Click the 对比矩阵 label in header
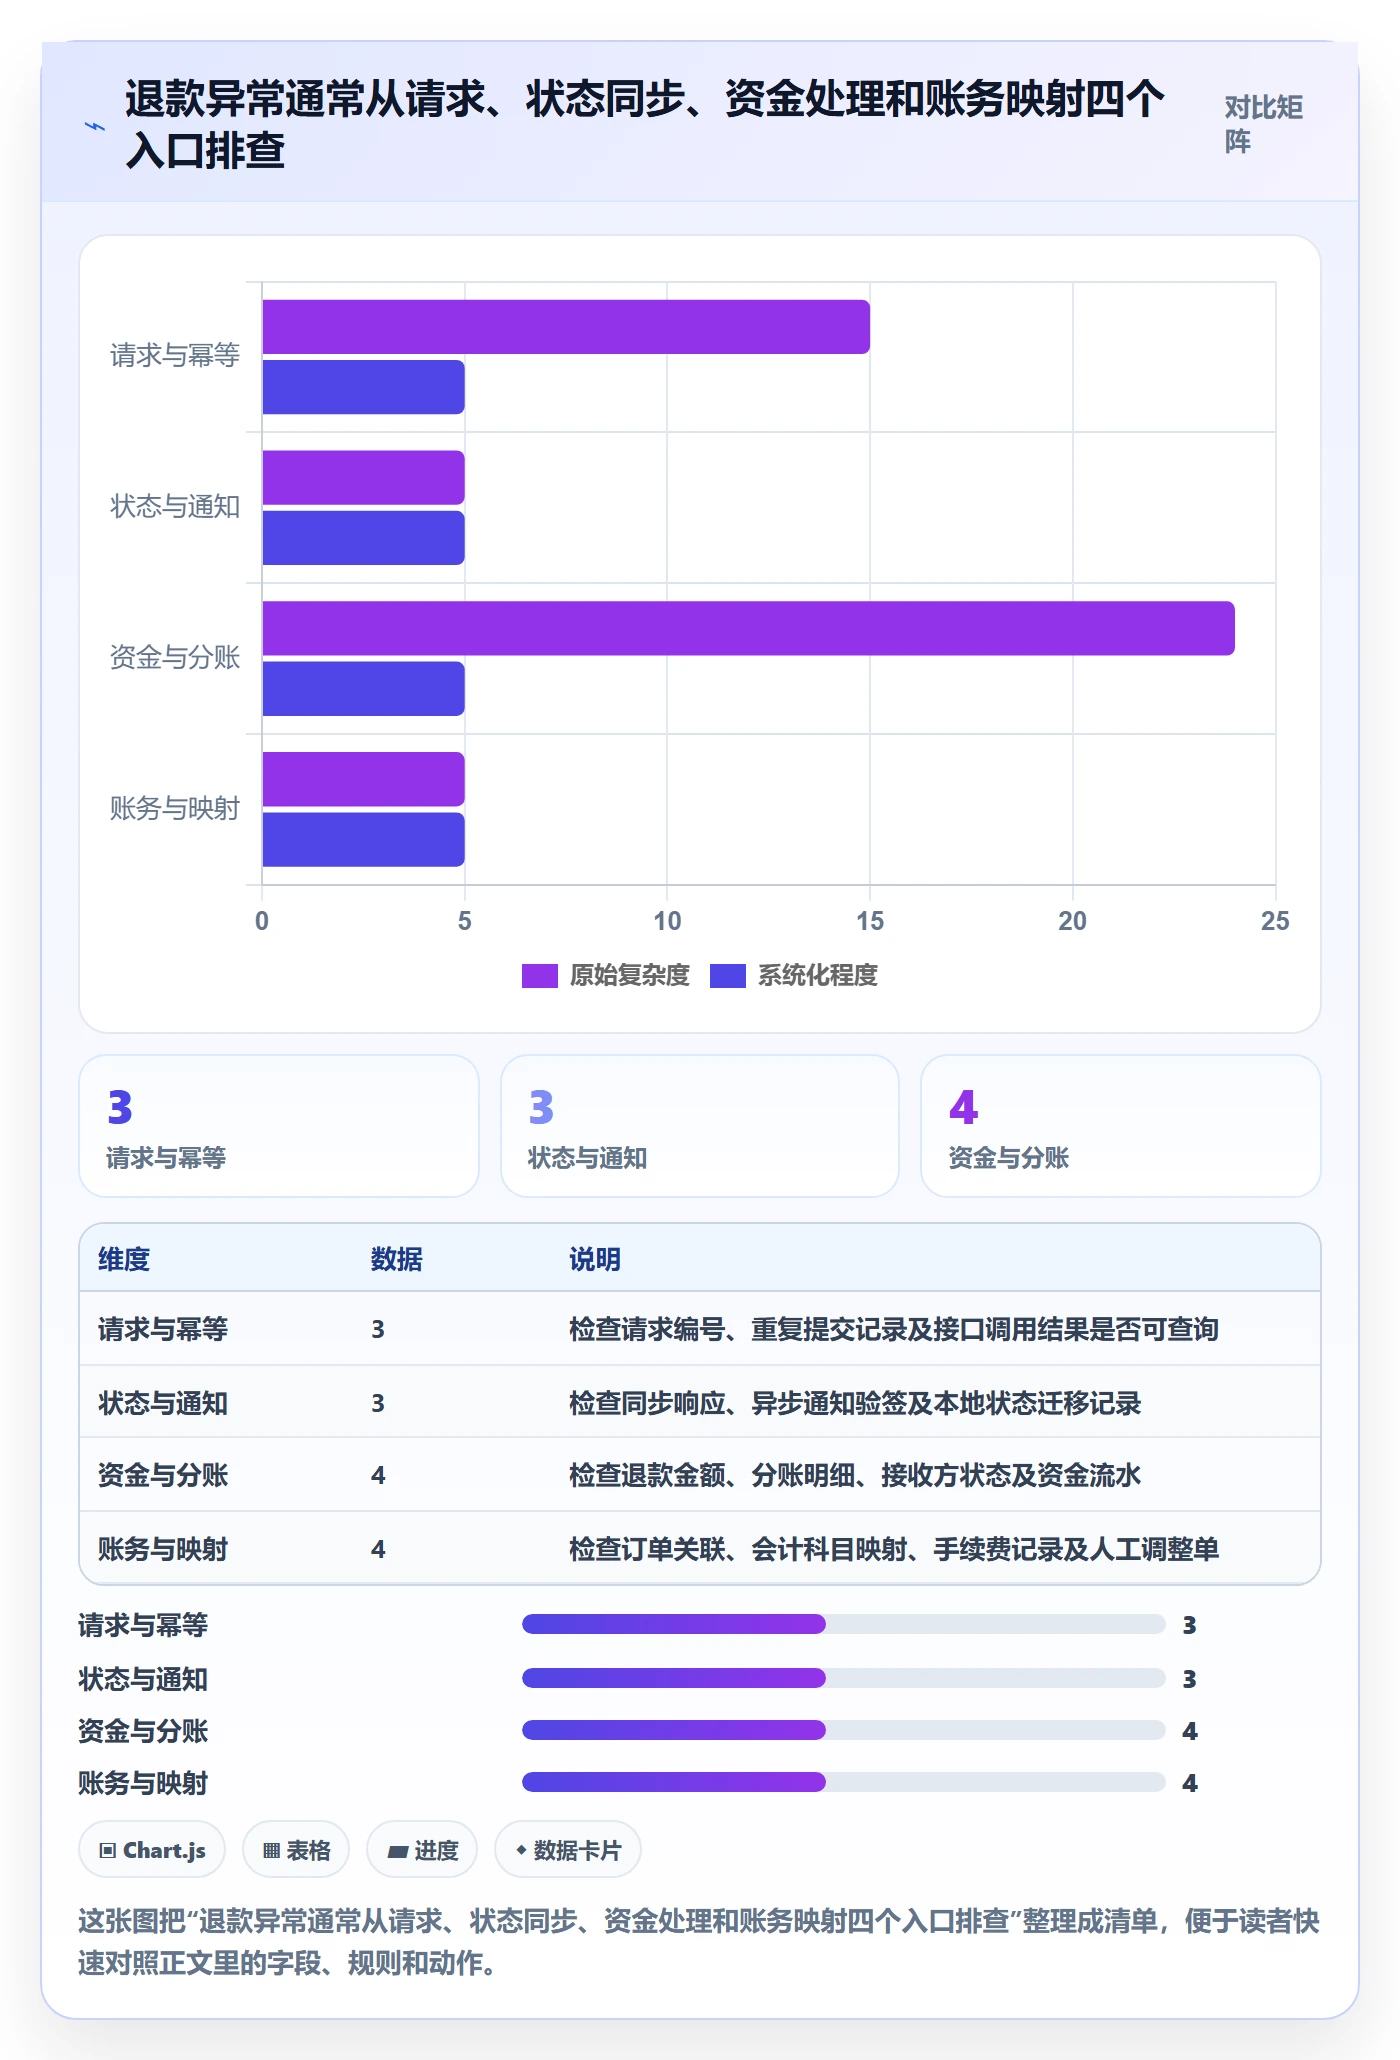 (1263, 125)
